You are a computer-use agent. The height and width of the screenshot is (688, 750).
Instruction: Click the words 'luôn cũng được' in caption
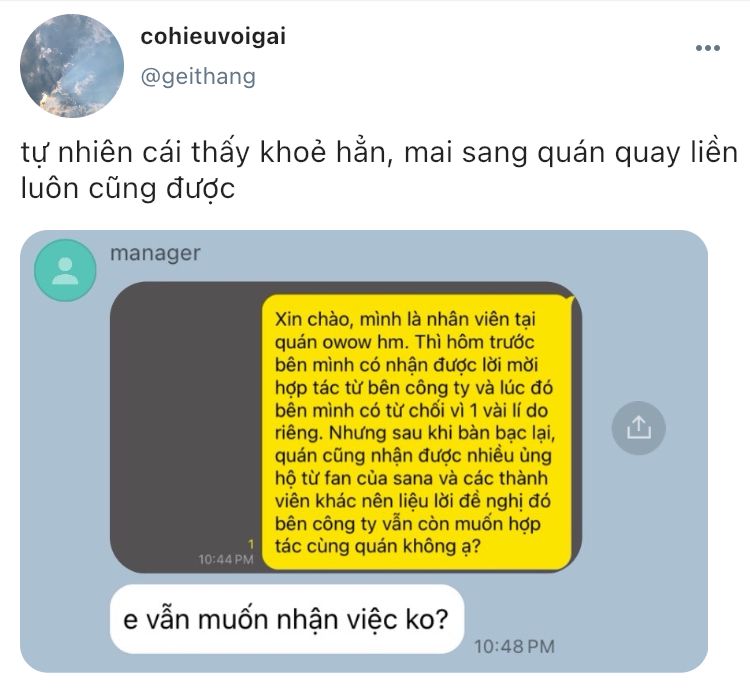point(128,188)
